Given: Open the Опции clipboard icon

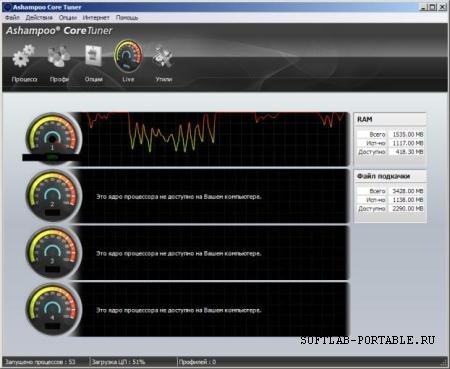Looking at the screenshot, I should tap(93, 56).
